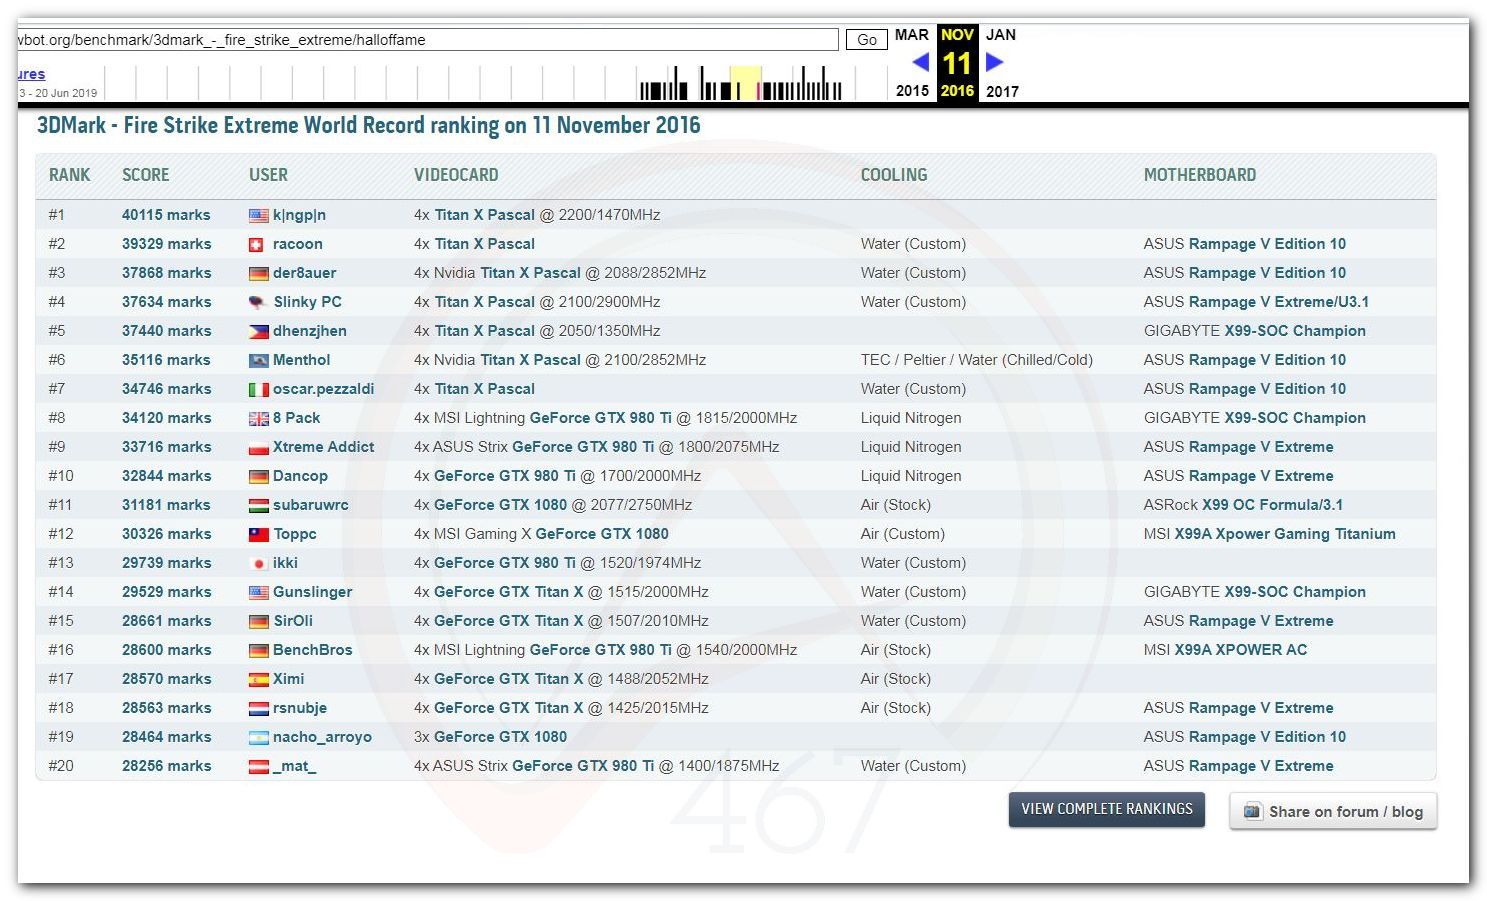Open Titan X Pascal videocard link in rank #1
The image size is (1487, 901).
click(485, 215)
